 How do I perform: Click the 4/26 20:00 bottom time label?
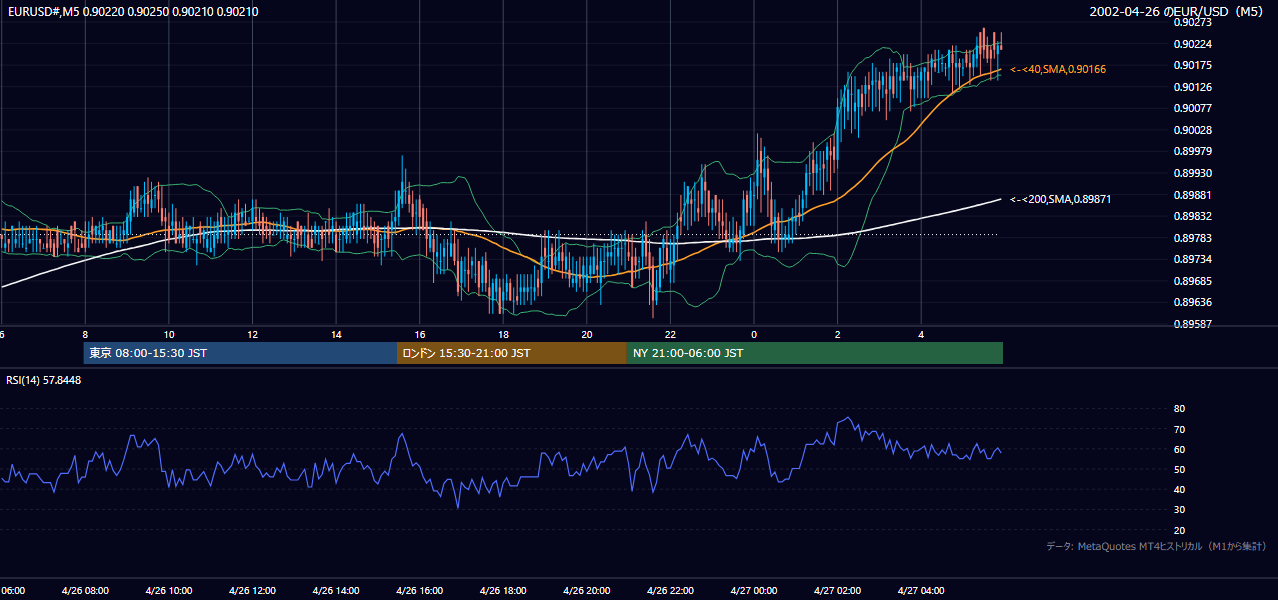(x=587, y=591)
